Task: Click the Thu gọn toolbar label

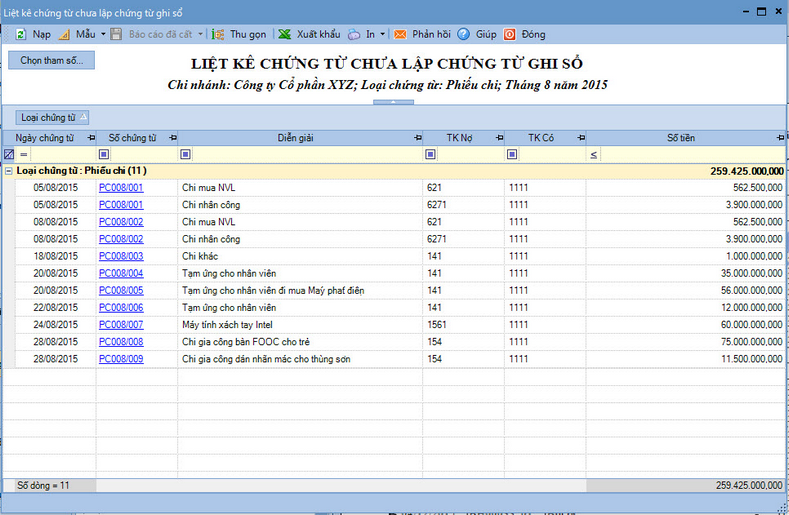Action: [248, 34]
